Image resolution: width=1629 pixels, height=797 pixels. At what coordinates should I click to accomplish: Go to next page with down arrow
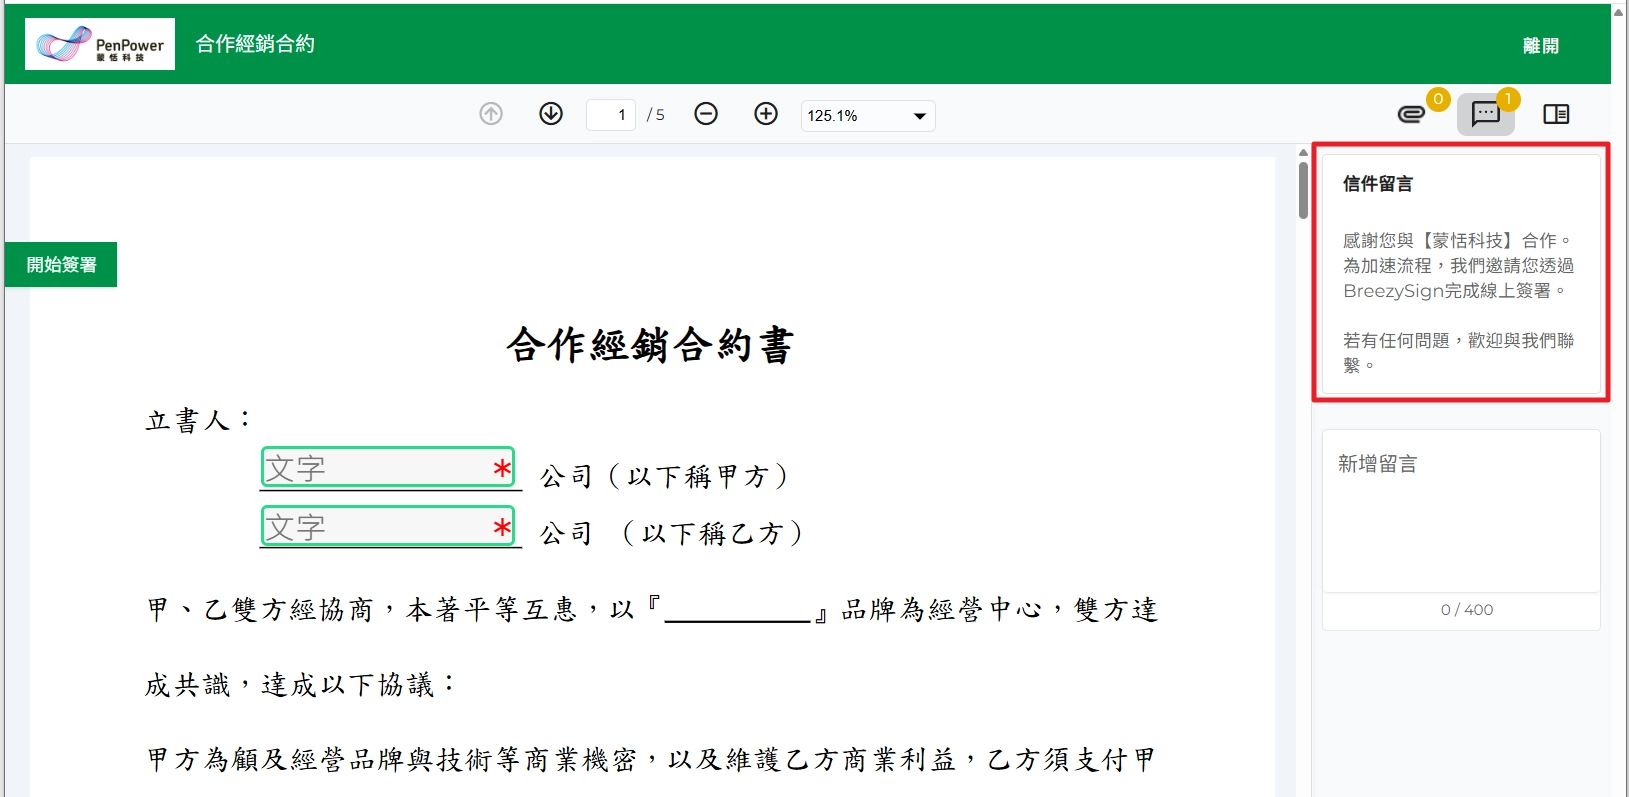click(551, 114)
